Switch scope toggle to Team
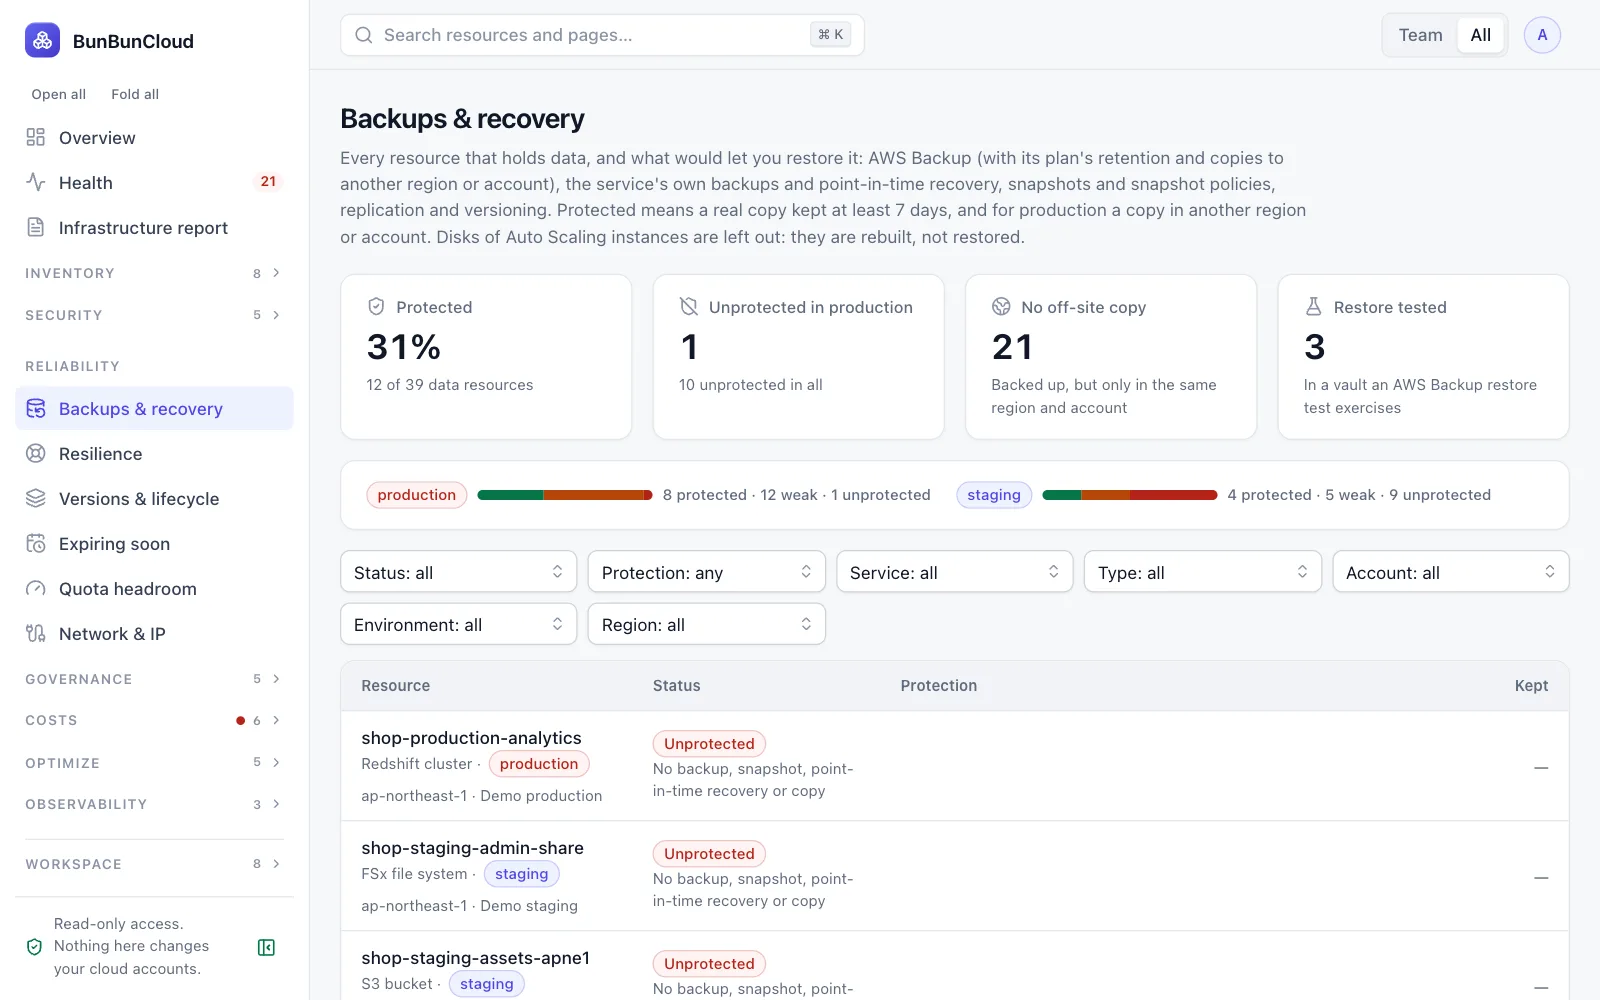 point(1420,35)
